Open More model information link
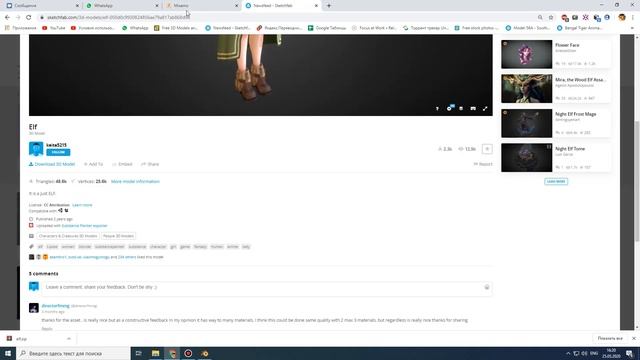Image resolution: width=640 pixels, height=360 pixels. coord(135,181)
